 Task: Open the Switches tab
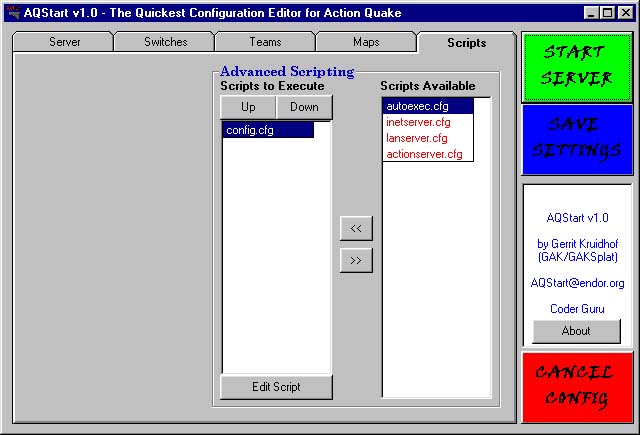(x=164, y=42)
